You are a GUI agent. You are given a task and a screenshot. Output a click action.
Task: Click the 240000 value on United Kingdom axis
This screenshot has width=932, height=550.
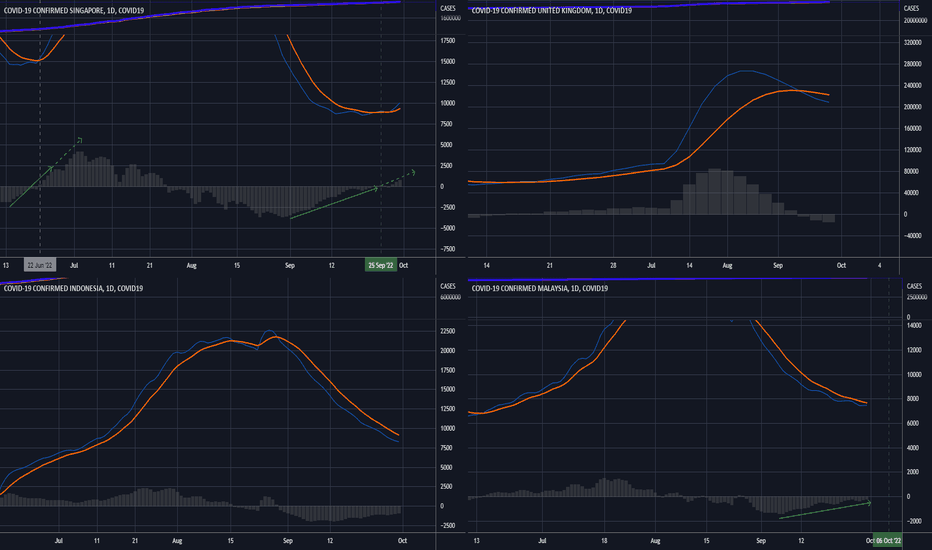(912, 86)
